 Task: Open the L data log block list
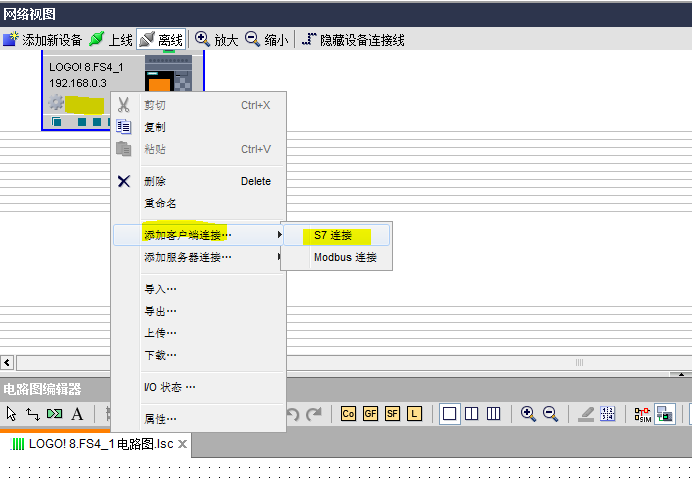point(414,414)
